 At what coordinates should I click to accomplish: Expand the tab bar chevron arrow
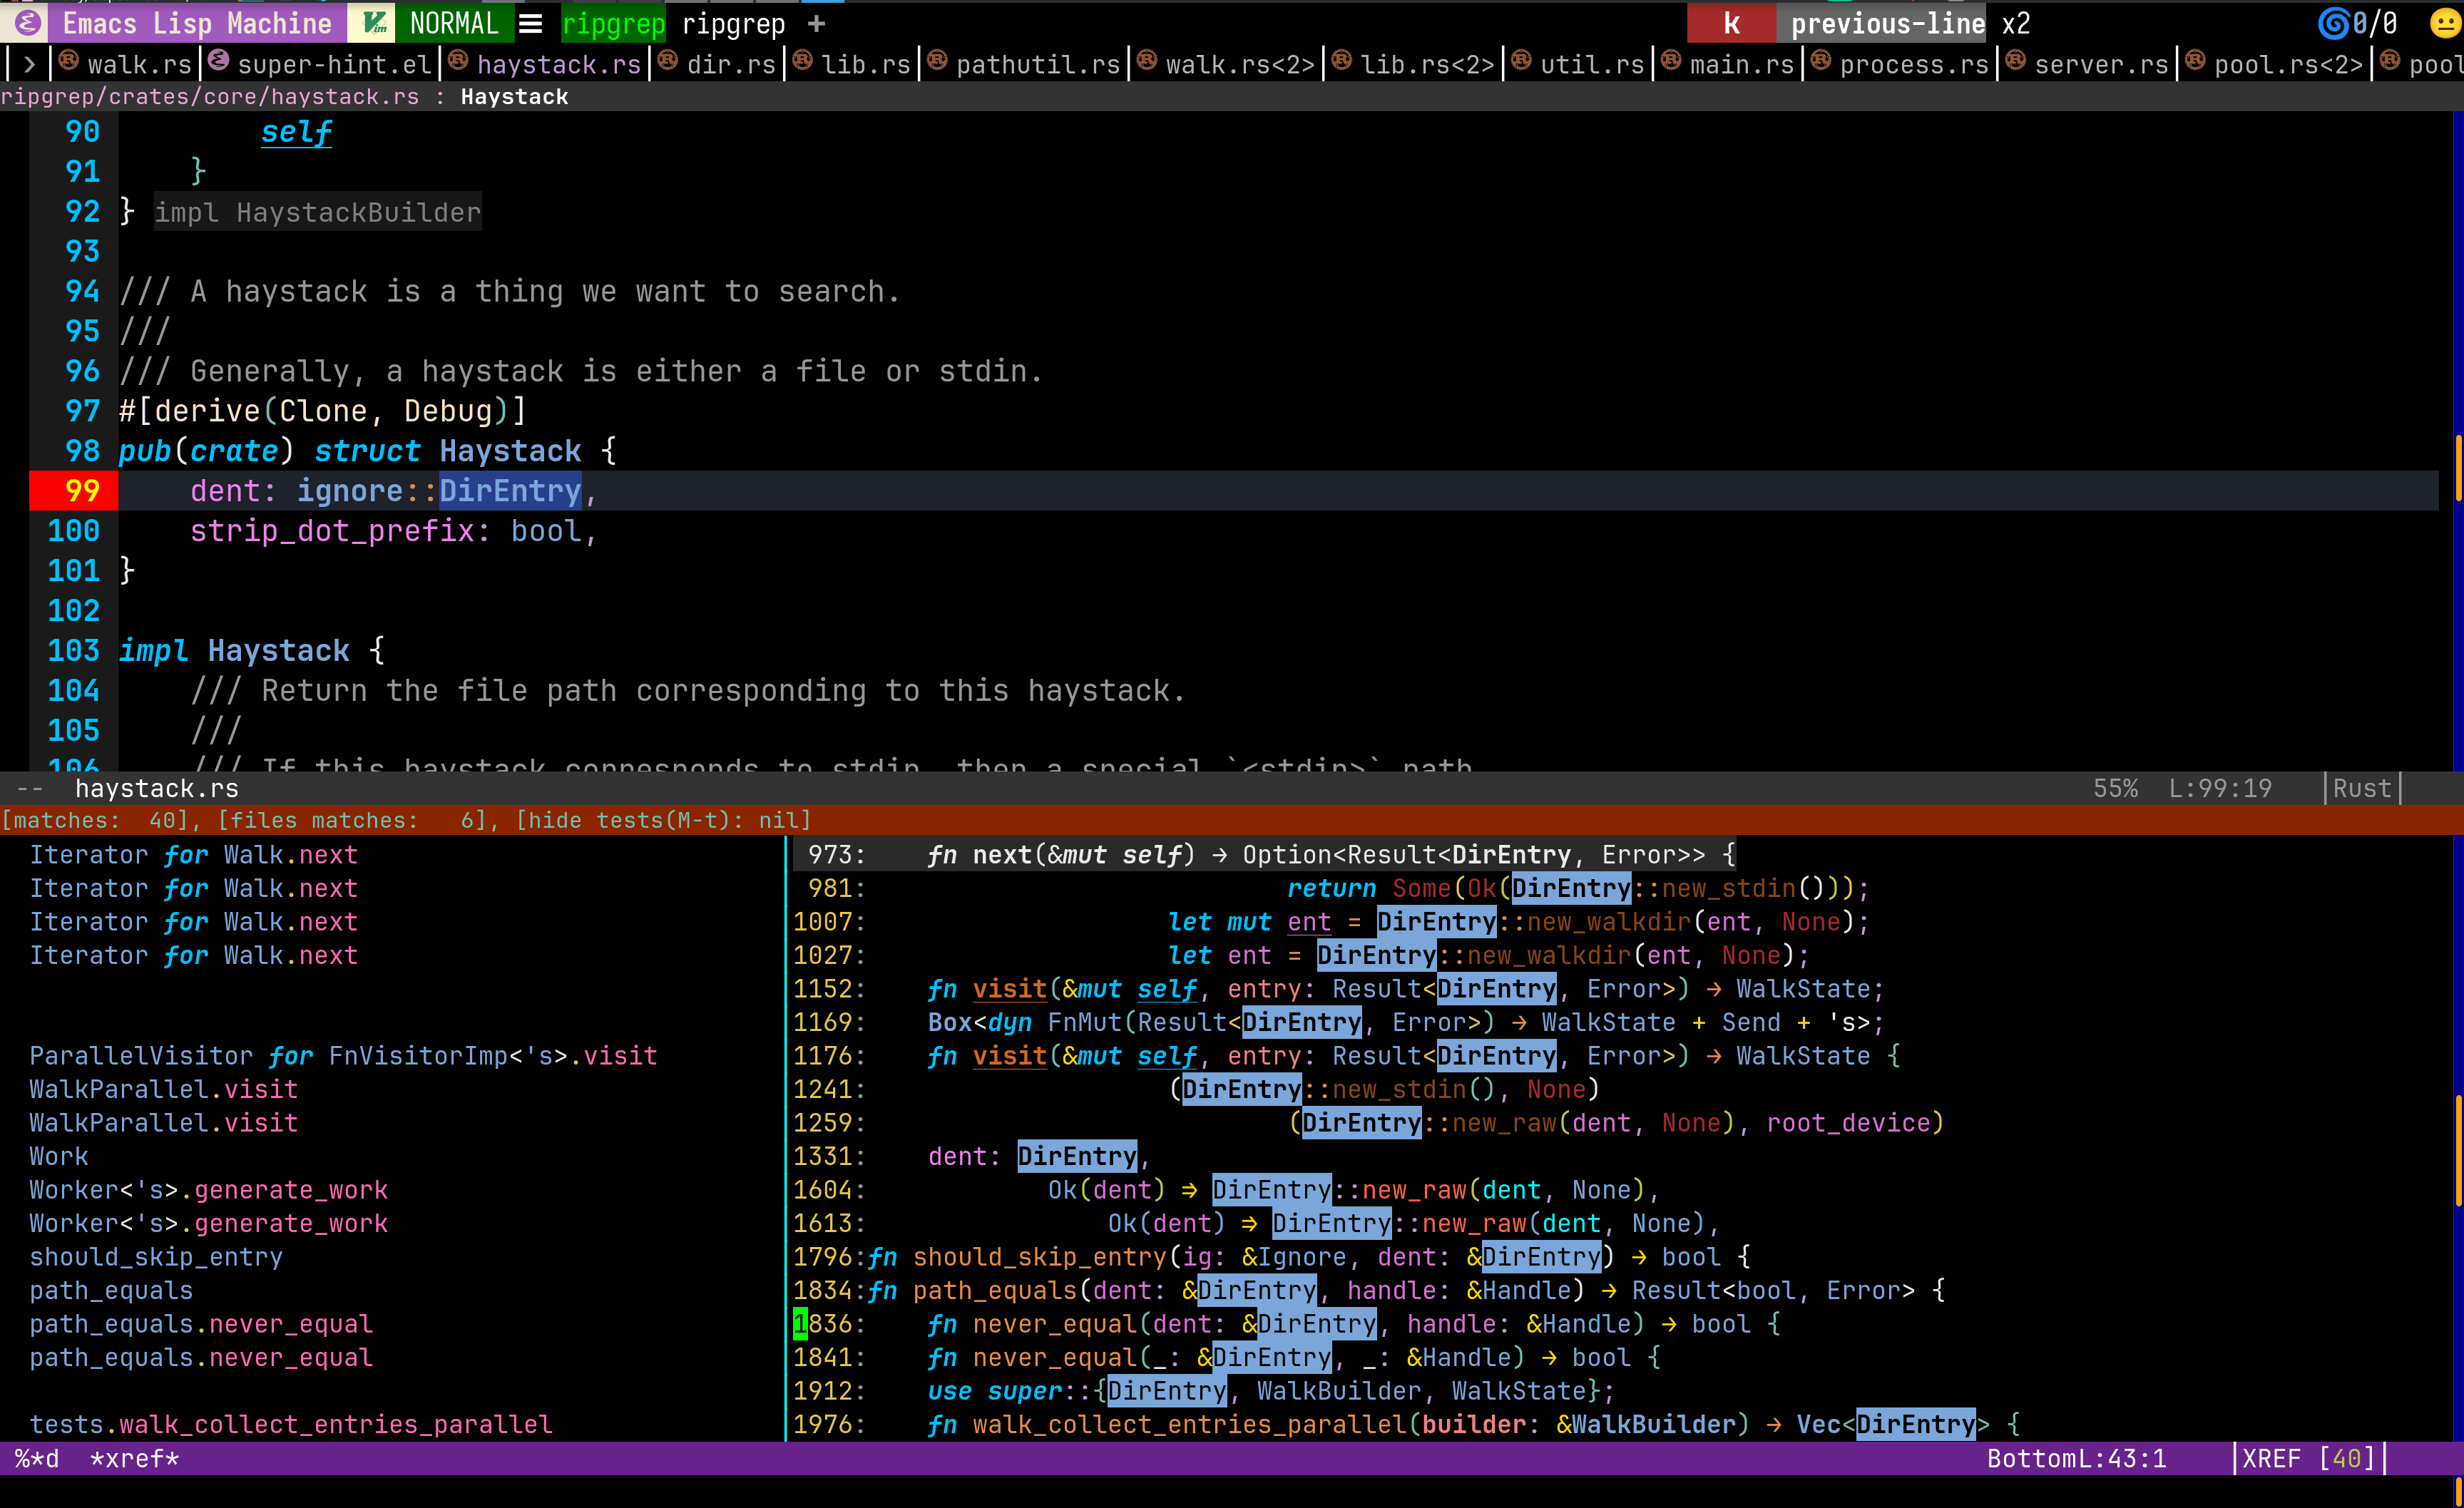pos(29,64)
